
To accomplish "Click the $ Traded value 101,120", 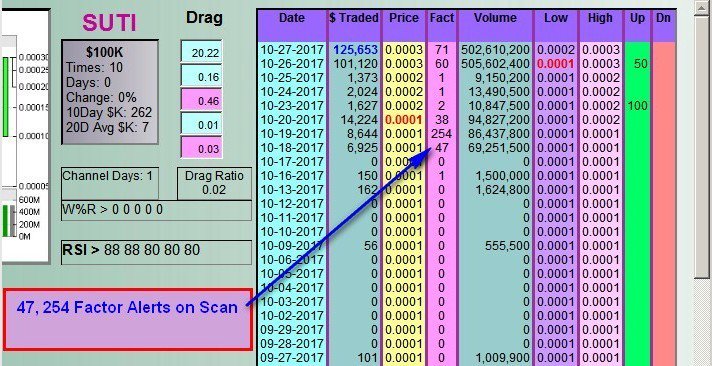I will coord(356,64).
